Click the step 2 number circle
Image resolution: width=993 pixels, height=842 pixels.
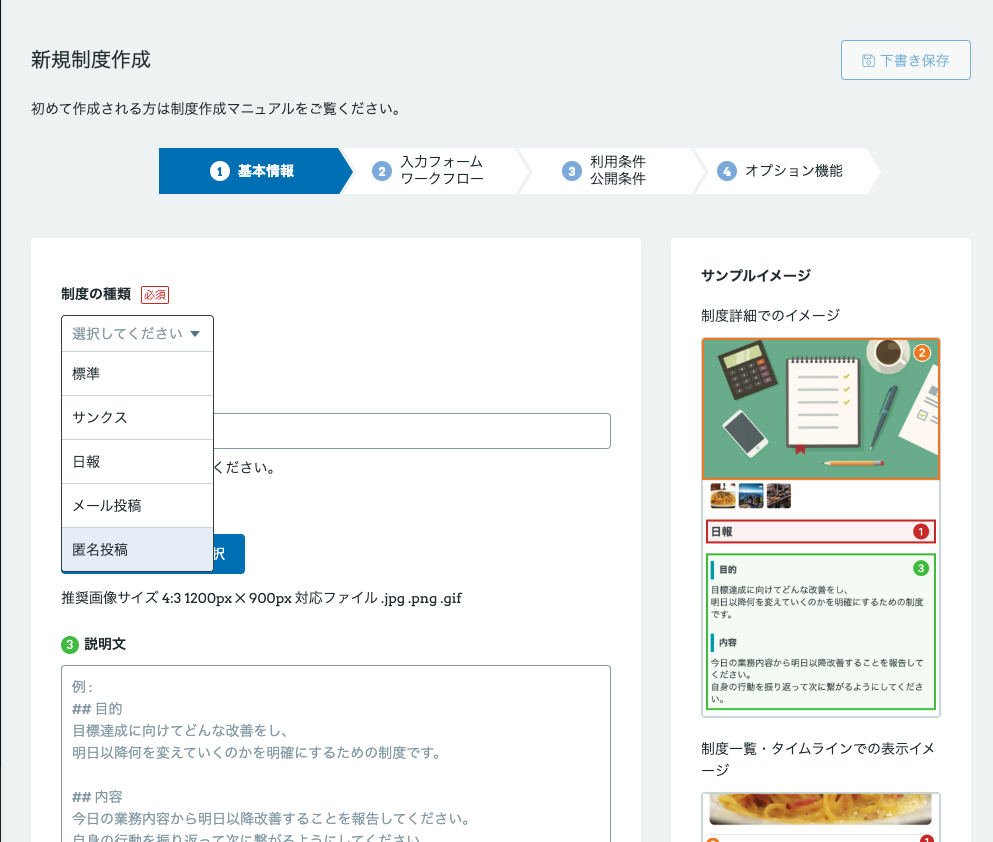click(x=382, y=171)
